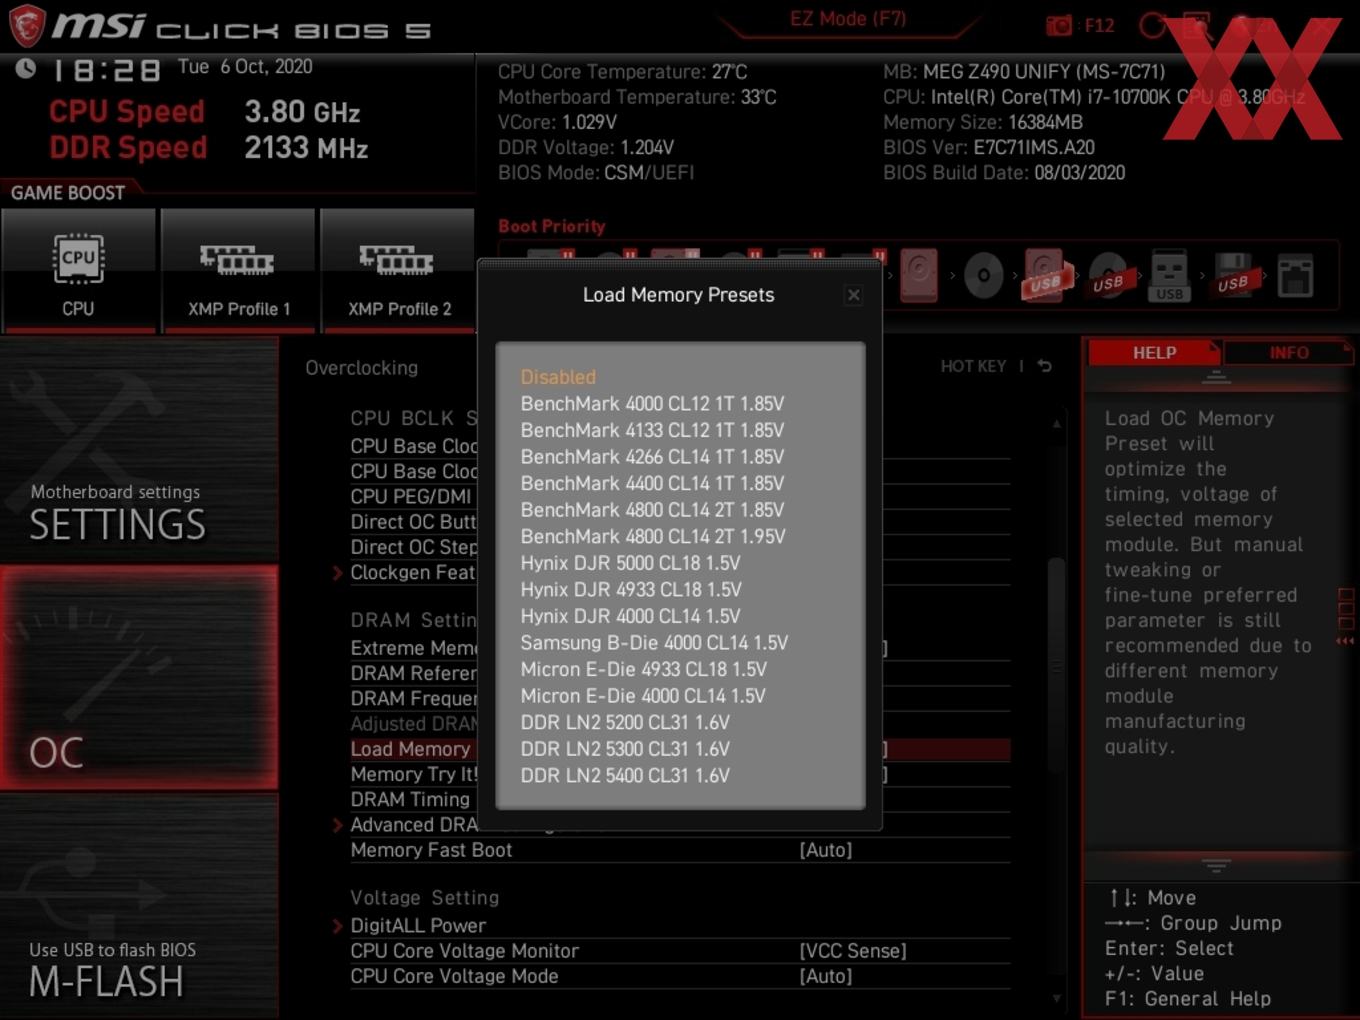This screenshot has width=1360, height=1020.
Task: Open the OC section in sidebar
Action: pos(139,678)
